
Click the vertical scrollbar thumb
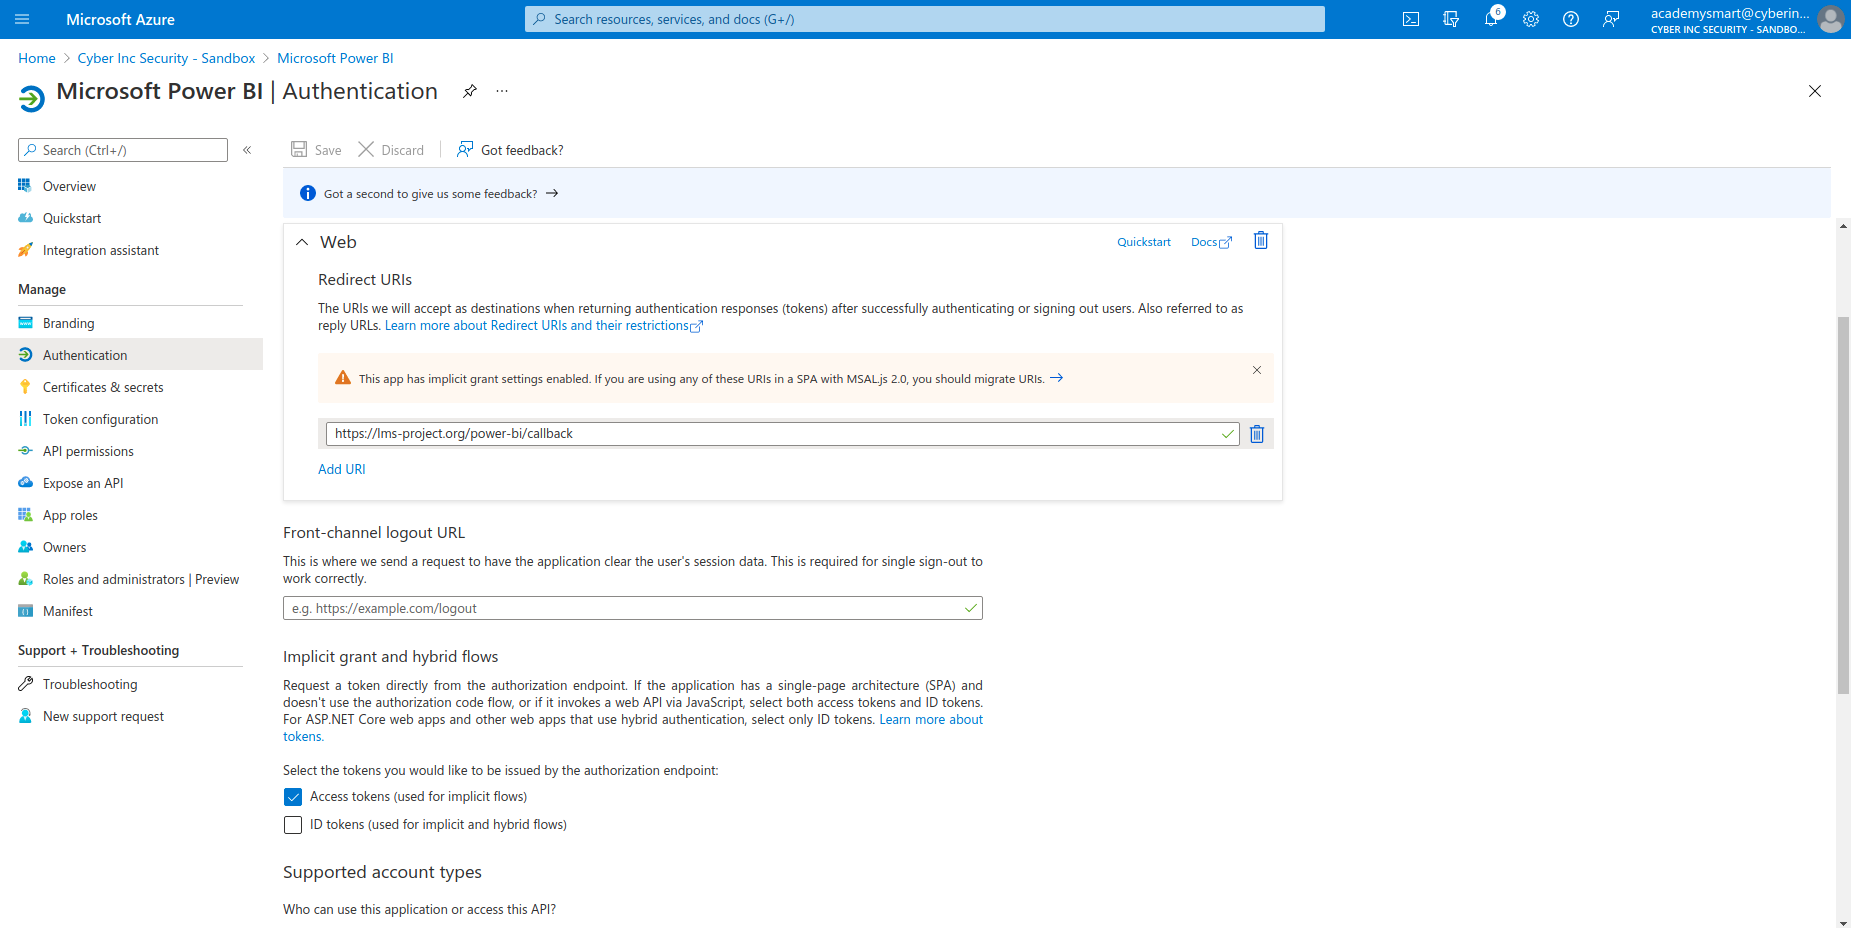click(1843, 505)
